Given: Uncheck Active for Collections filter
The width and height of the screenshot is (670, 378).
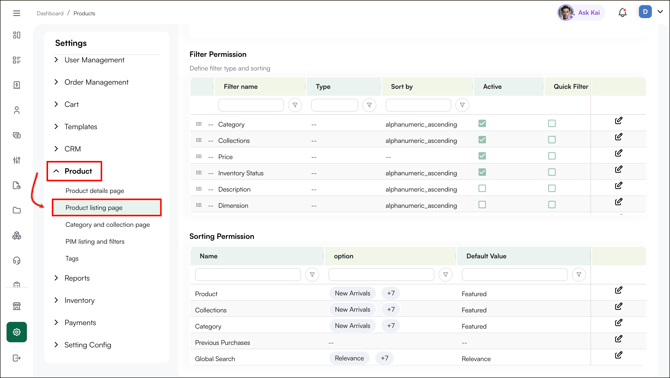Looking at the screenshot, I should tap(482, 140).
